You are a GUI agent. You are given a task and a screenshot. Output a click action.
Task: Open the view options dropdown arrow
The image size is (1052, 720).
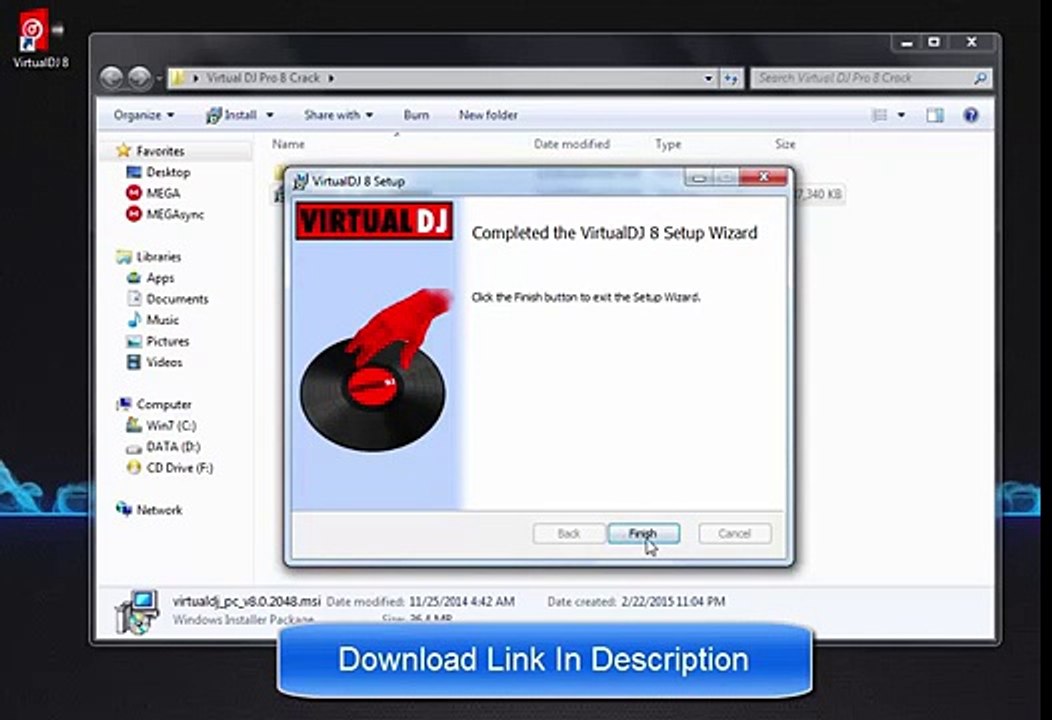(x=901, y=115)
